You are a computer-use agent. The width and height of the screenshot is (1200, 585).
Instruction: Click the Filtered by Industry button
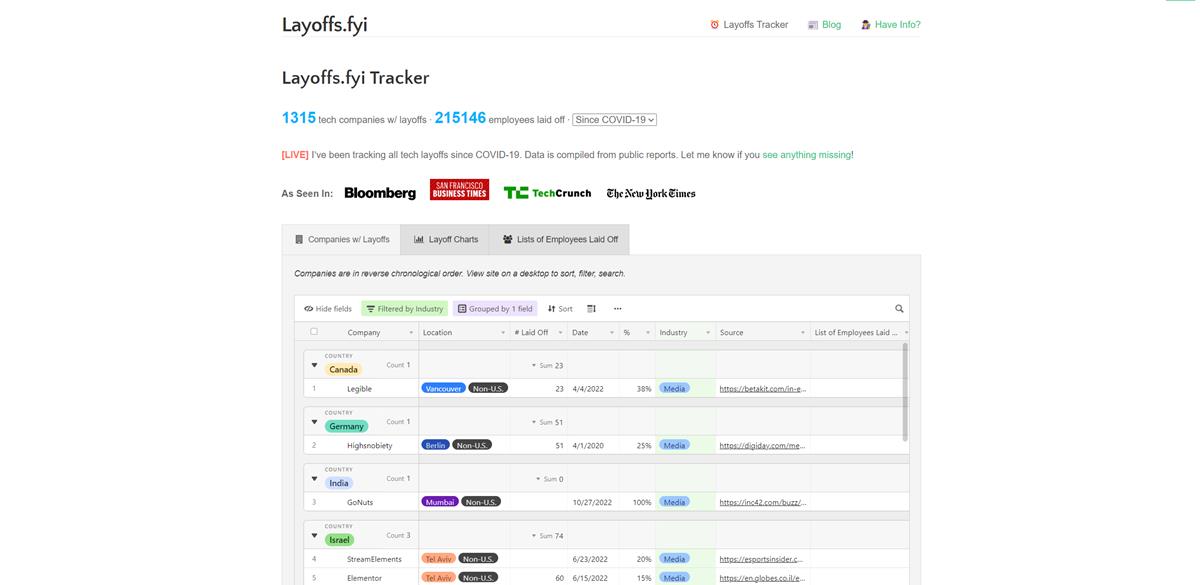coord(405,309)
